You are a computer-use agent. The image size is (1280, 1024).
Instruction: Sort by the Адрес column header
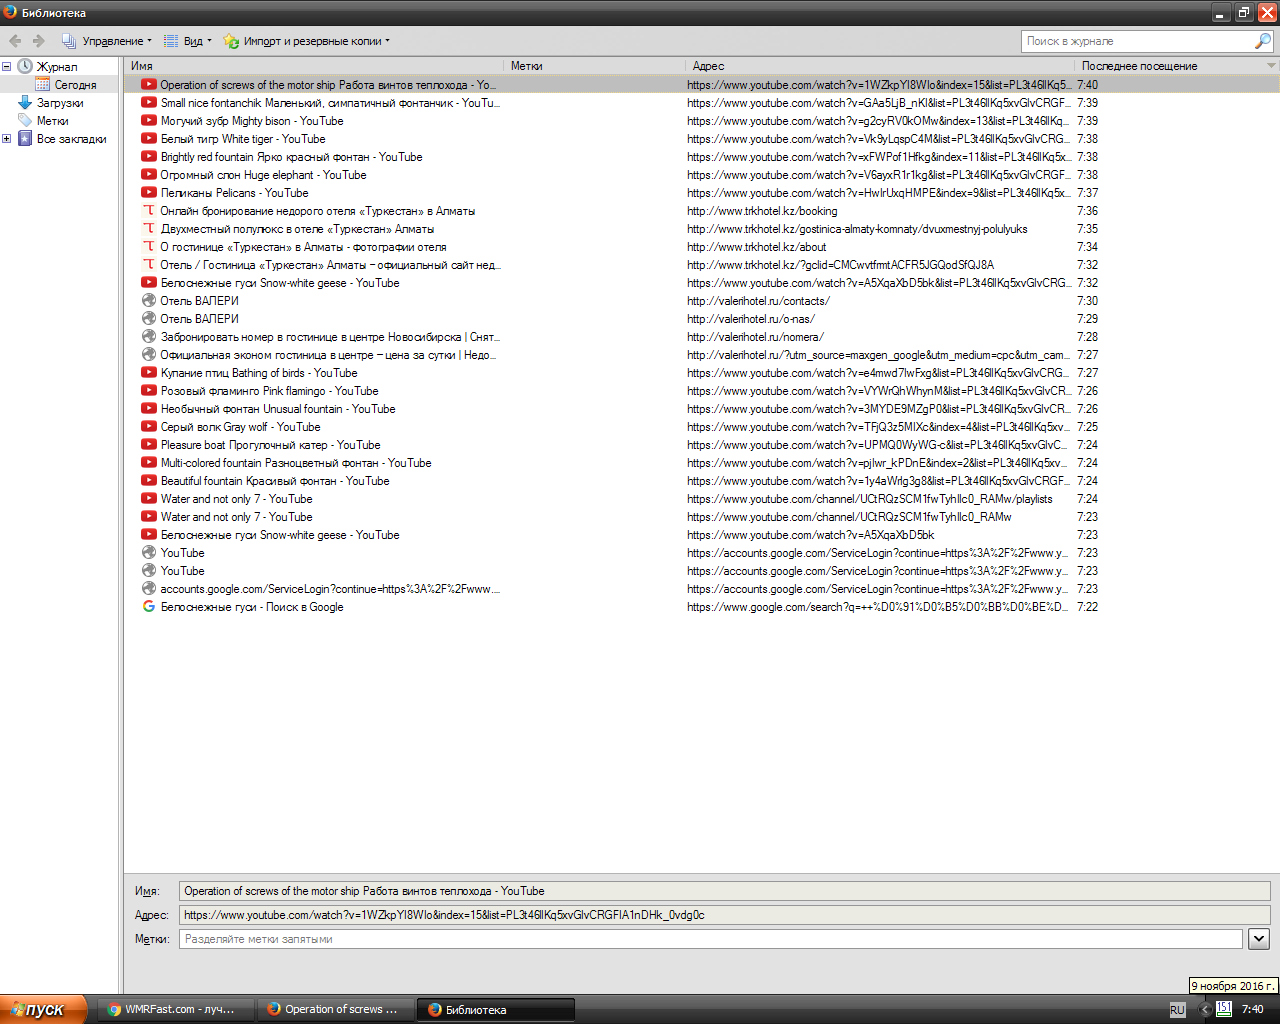tap(880, 66)
